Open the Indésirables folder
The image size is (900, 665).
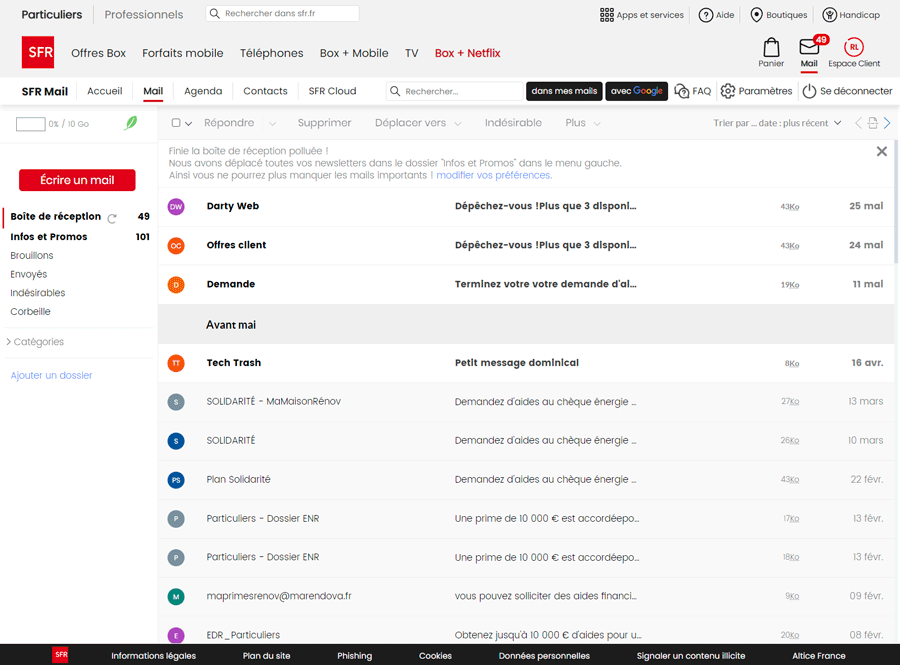(38, 293)
